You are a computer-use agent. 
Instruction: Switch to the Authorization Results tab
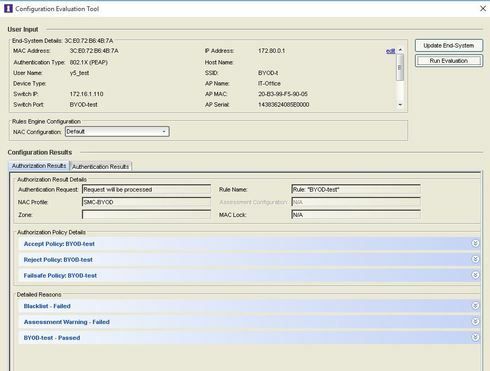(39, 166)
